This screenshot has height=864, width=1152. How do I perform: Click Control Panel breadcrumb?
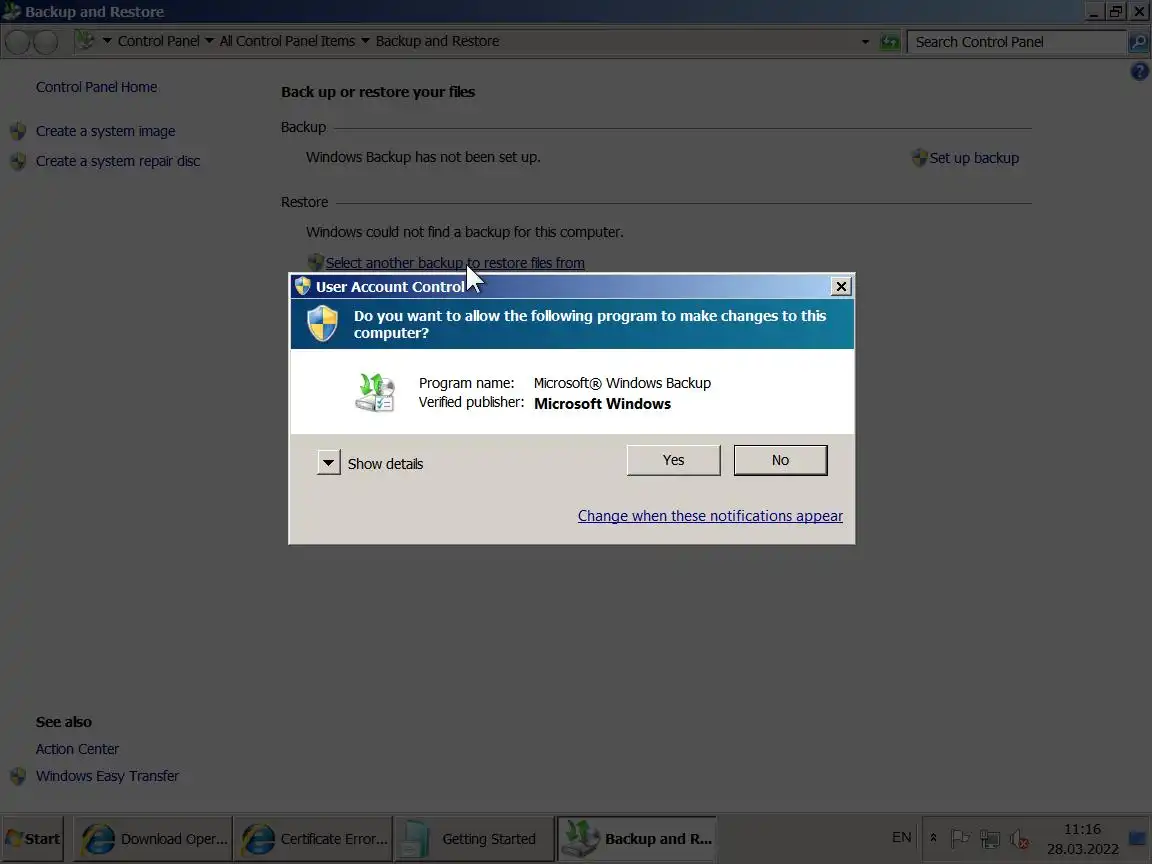pos(159,41)
